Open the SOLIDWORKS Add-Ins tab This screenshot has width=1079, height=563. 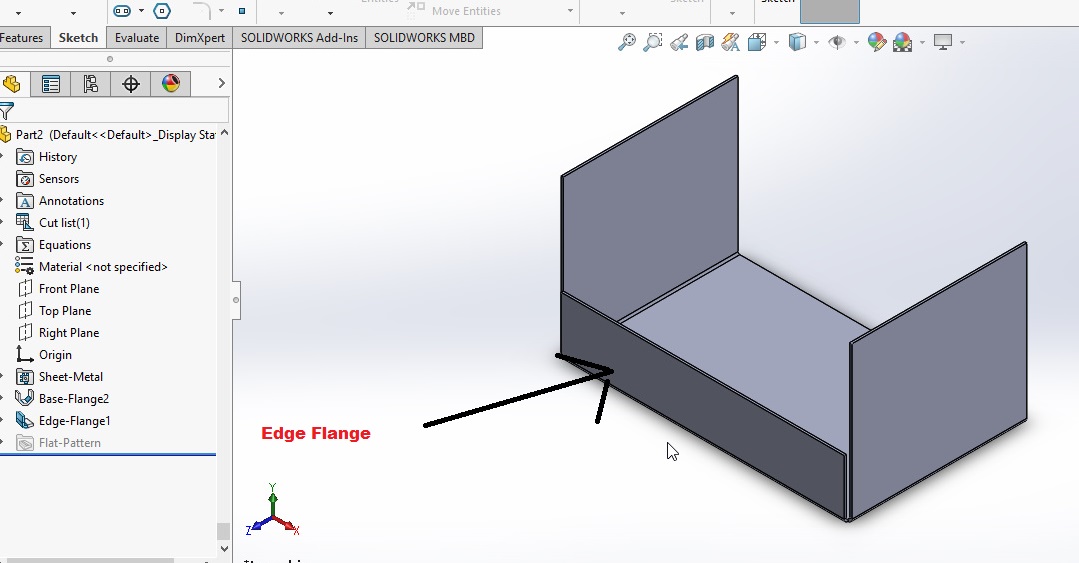299,38
